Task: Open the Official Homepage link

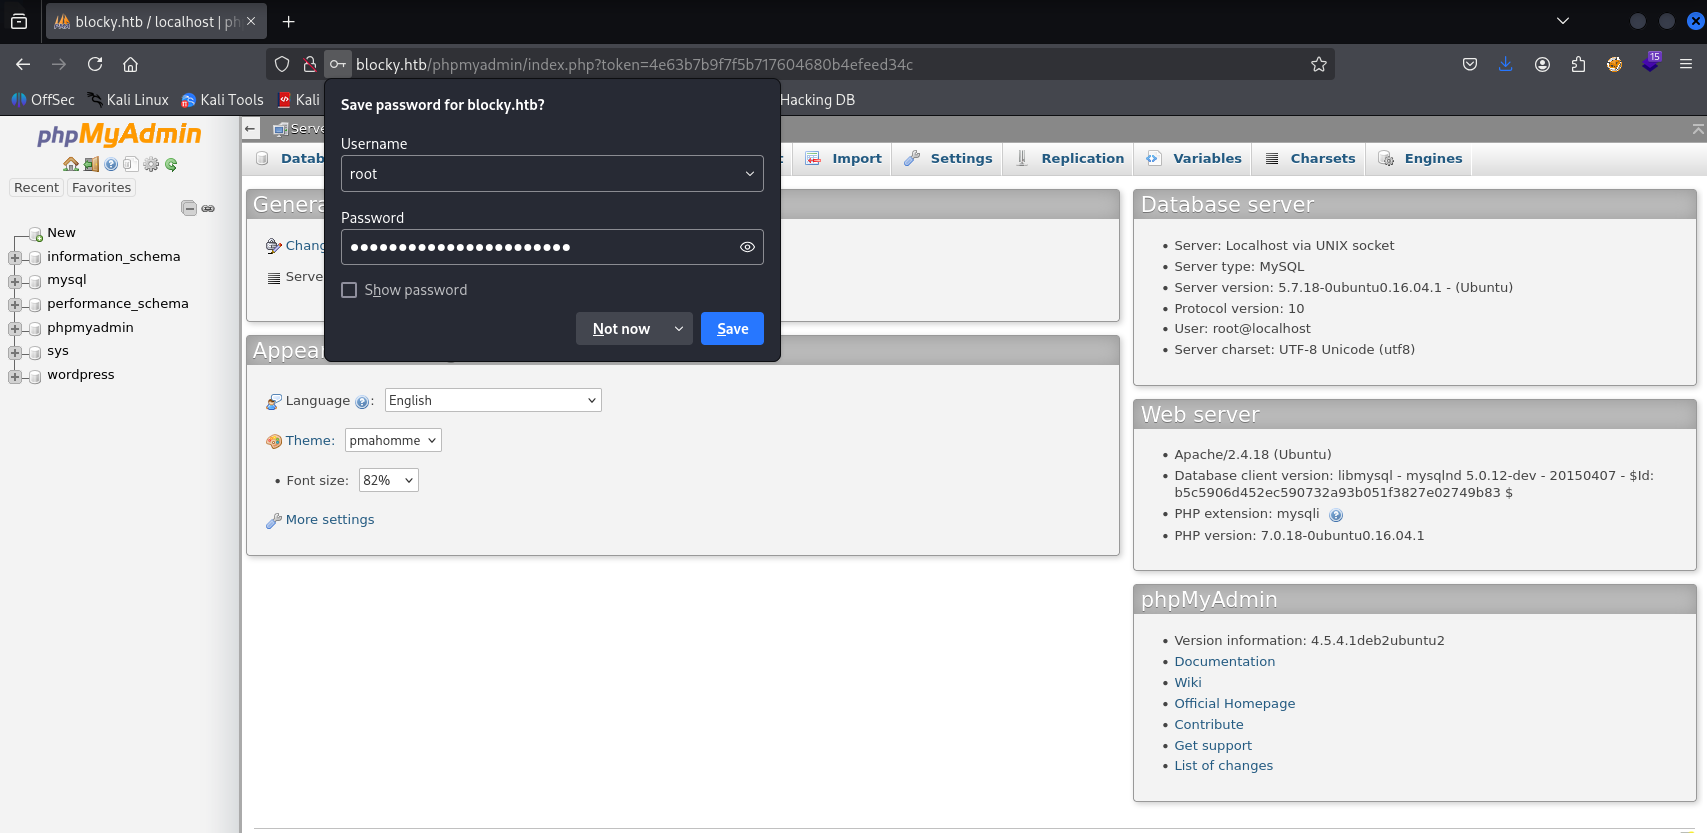Action: (x=1234, y=704)
